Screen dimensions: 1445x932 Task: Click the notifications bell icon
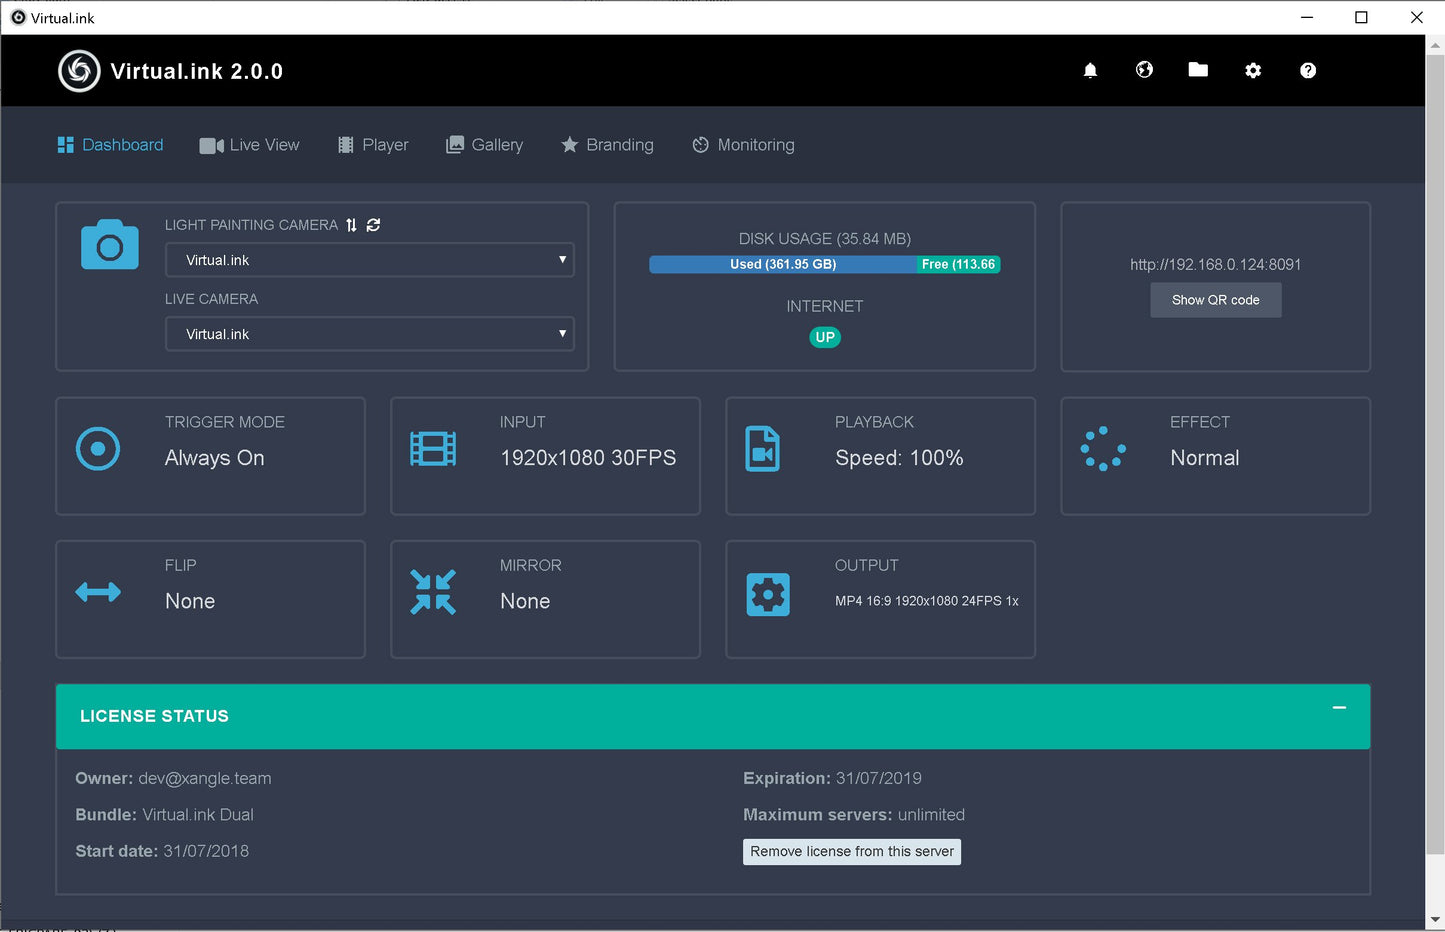(x=1090, y=70)
